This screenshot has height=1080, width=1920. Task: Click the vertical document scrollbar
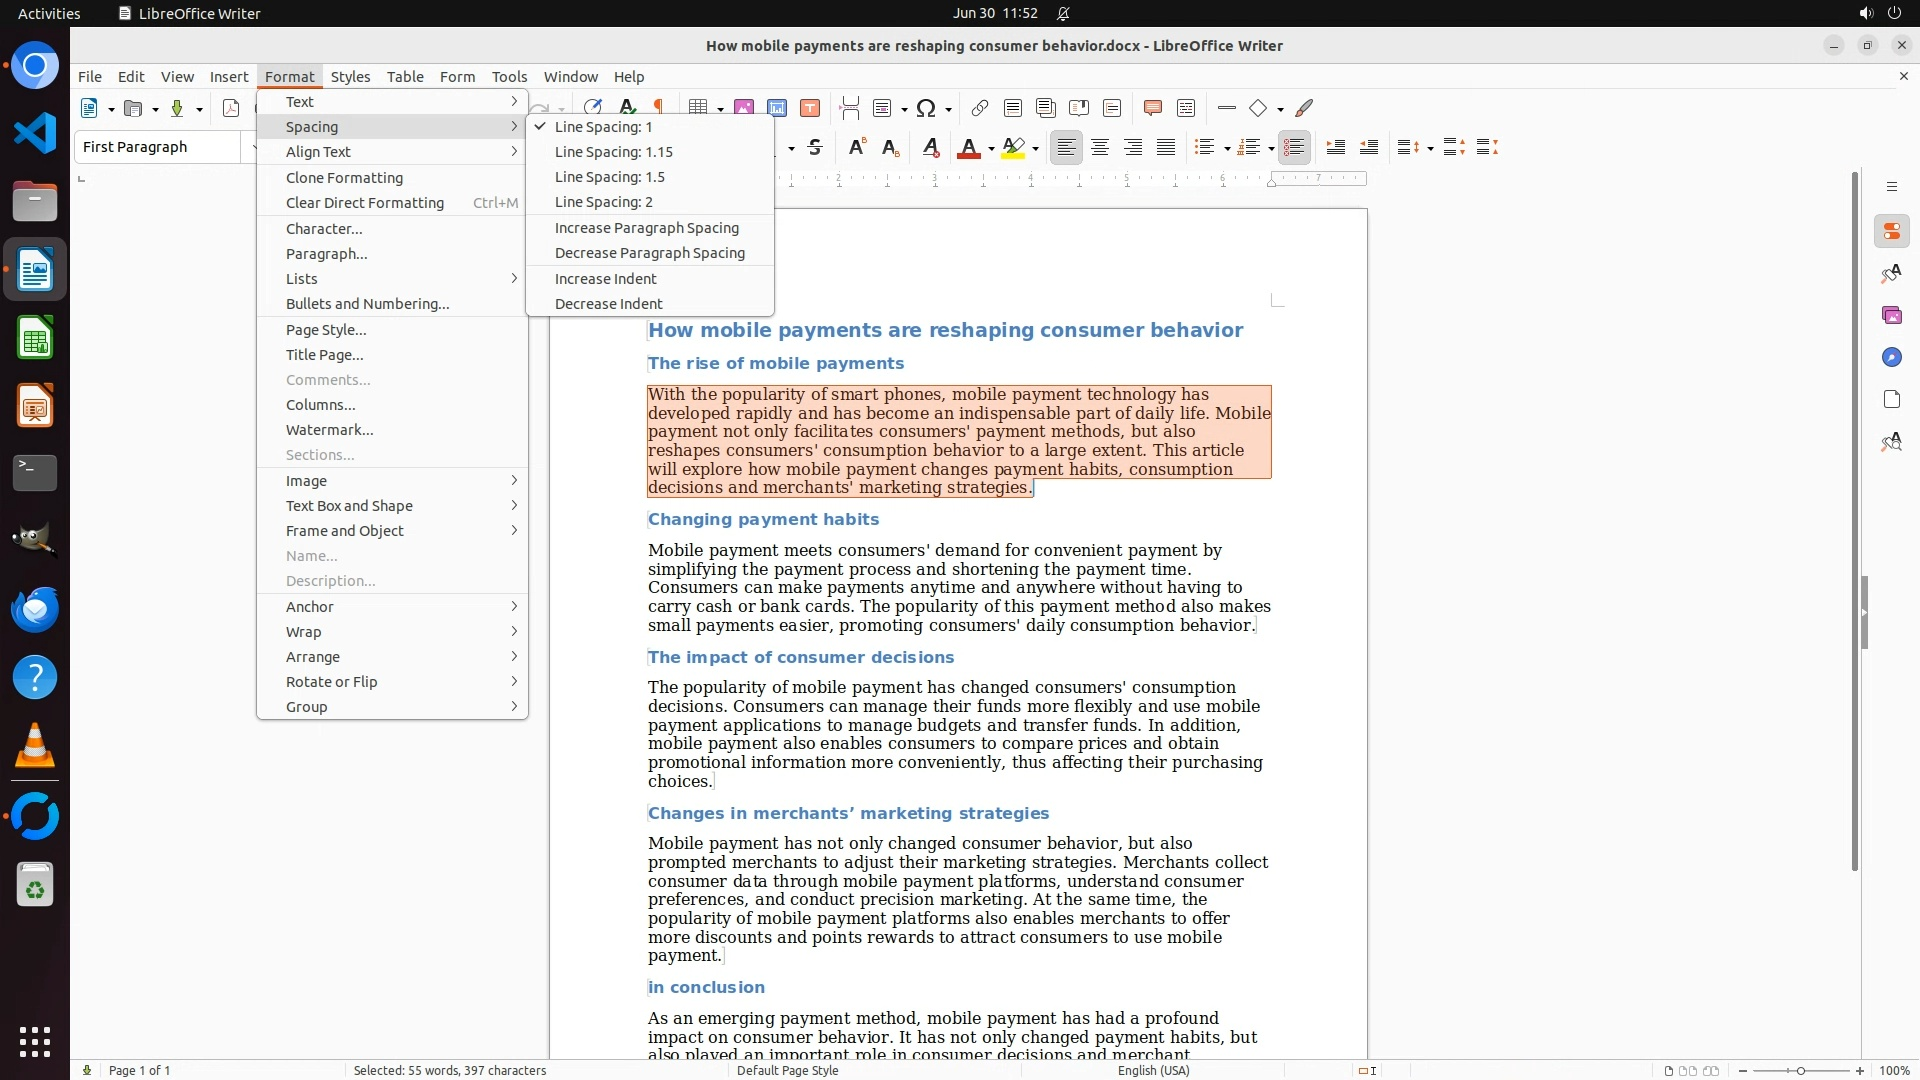coord(1855,520)
